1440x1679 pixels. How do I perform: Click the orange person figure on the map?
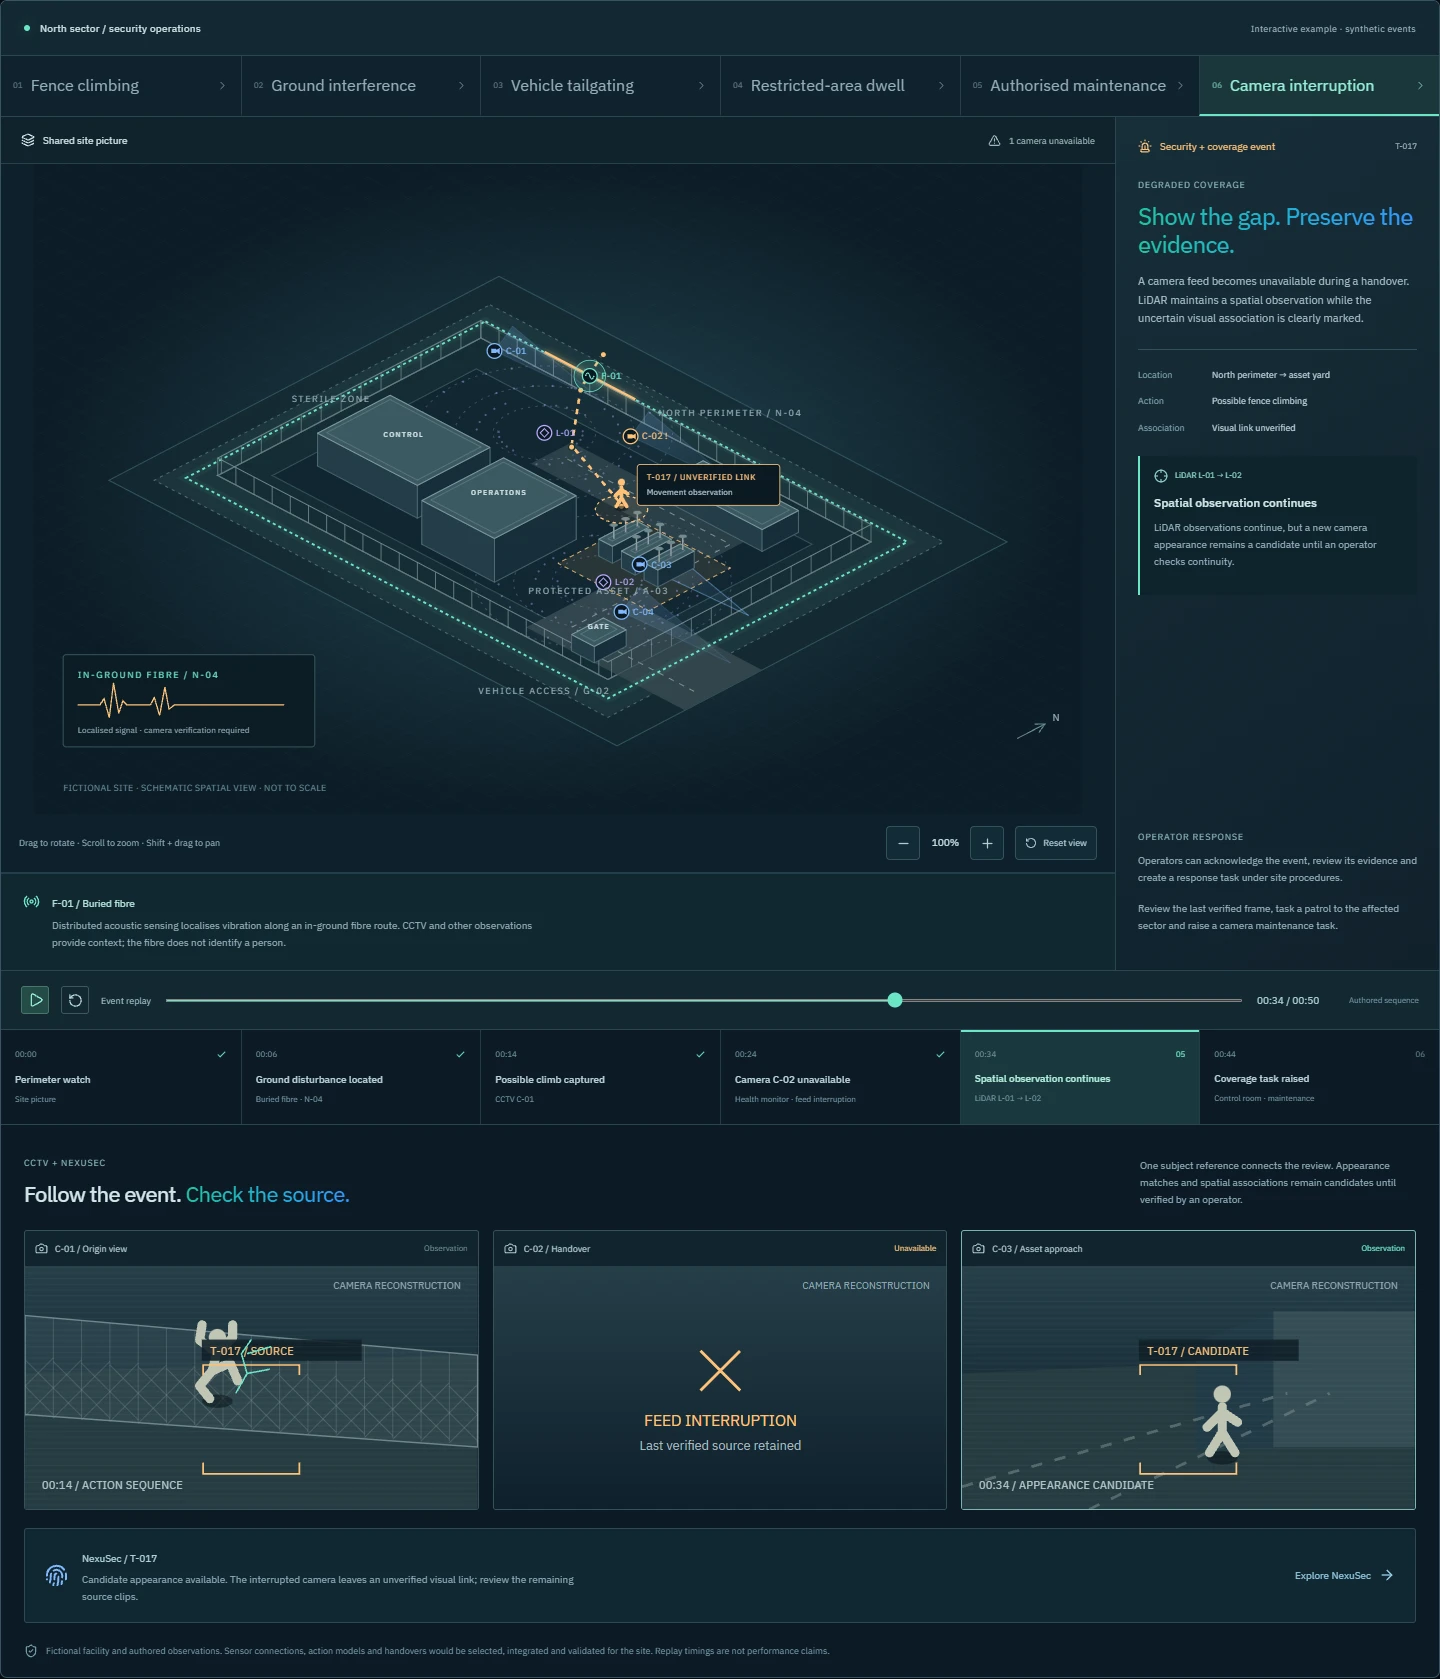621,493
